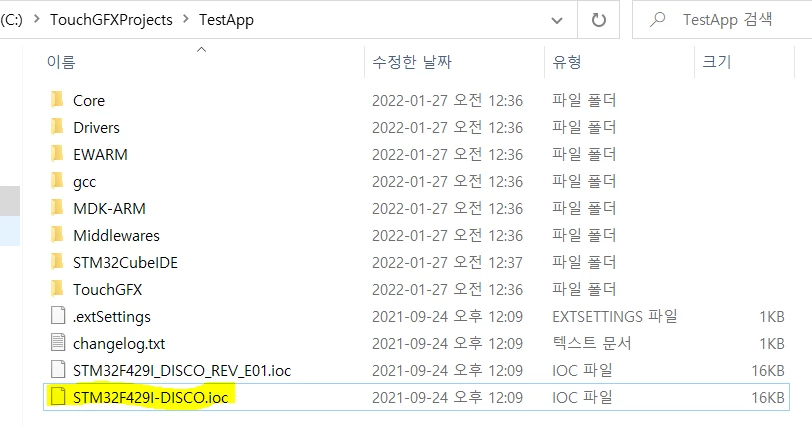The image size is (812, 427).
Task: Sort files by 크기 column
Action: pyautogui.click(x=716, y=62)
